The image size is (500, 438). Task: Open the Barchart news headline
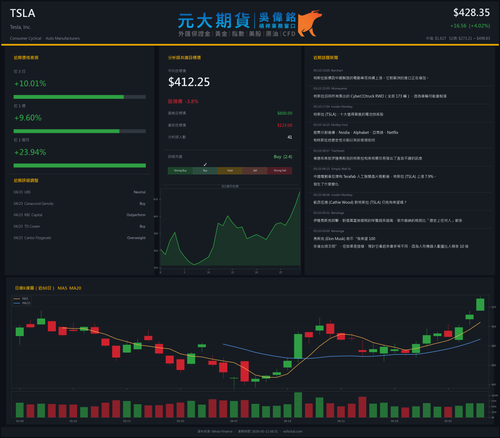(371, 78)
